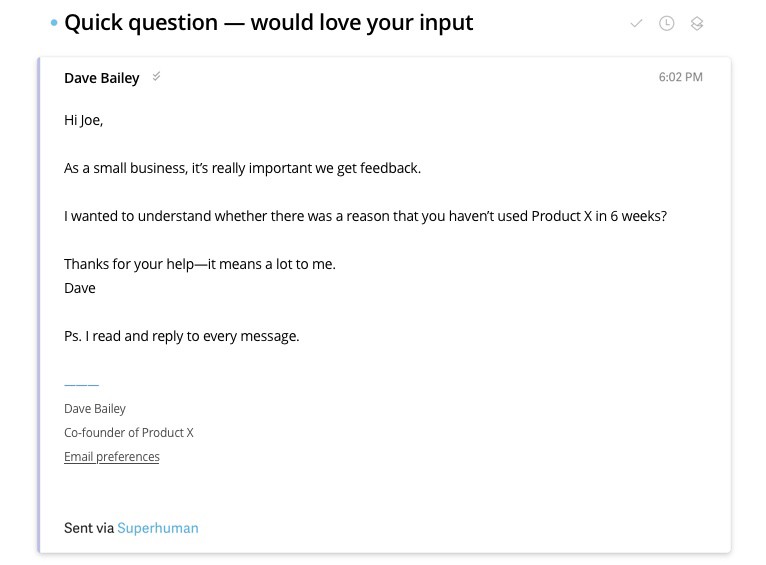The height and width of the screenshot is (565, 766).
Task: Click the "As a small business" sentence
Action: [242, 168]
